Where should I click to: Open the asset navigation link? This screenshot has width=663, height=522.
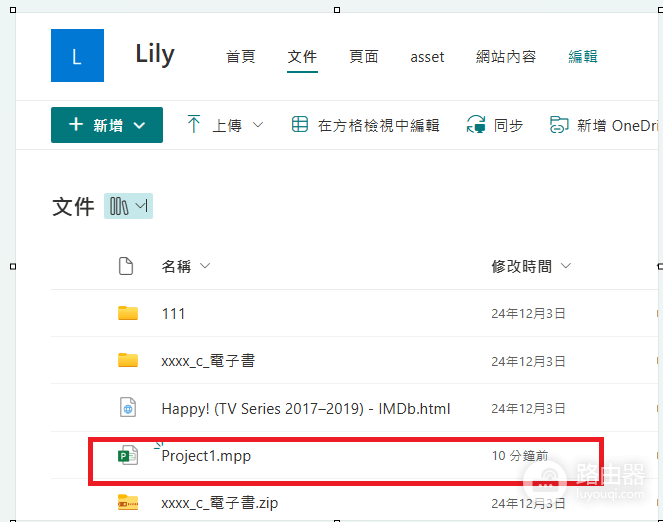[x=427, y=57]
